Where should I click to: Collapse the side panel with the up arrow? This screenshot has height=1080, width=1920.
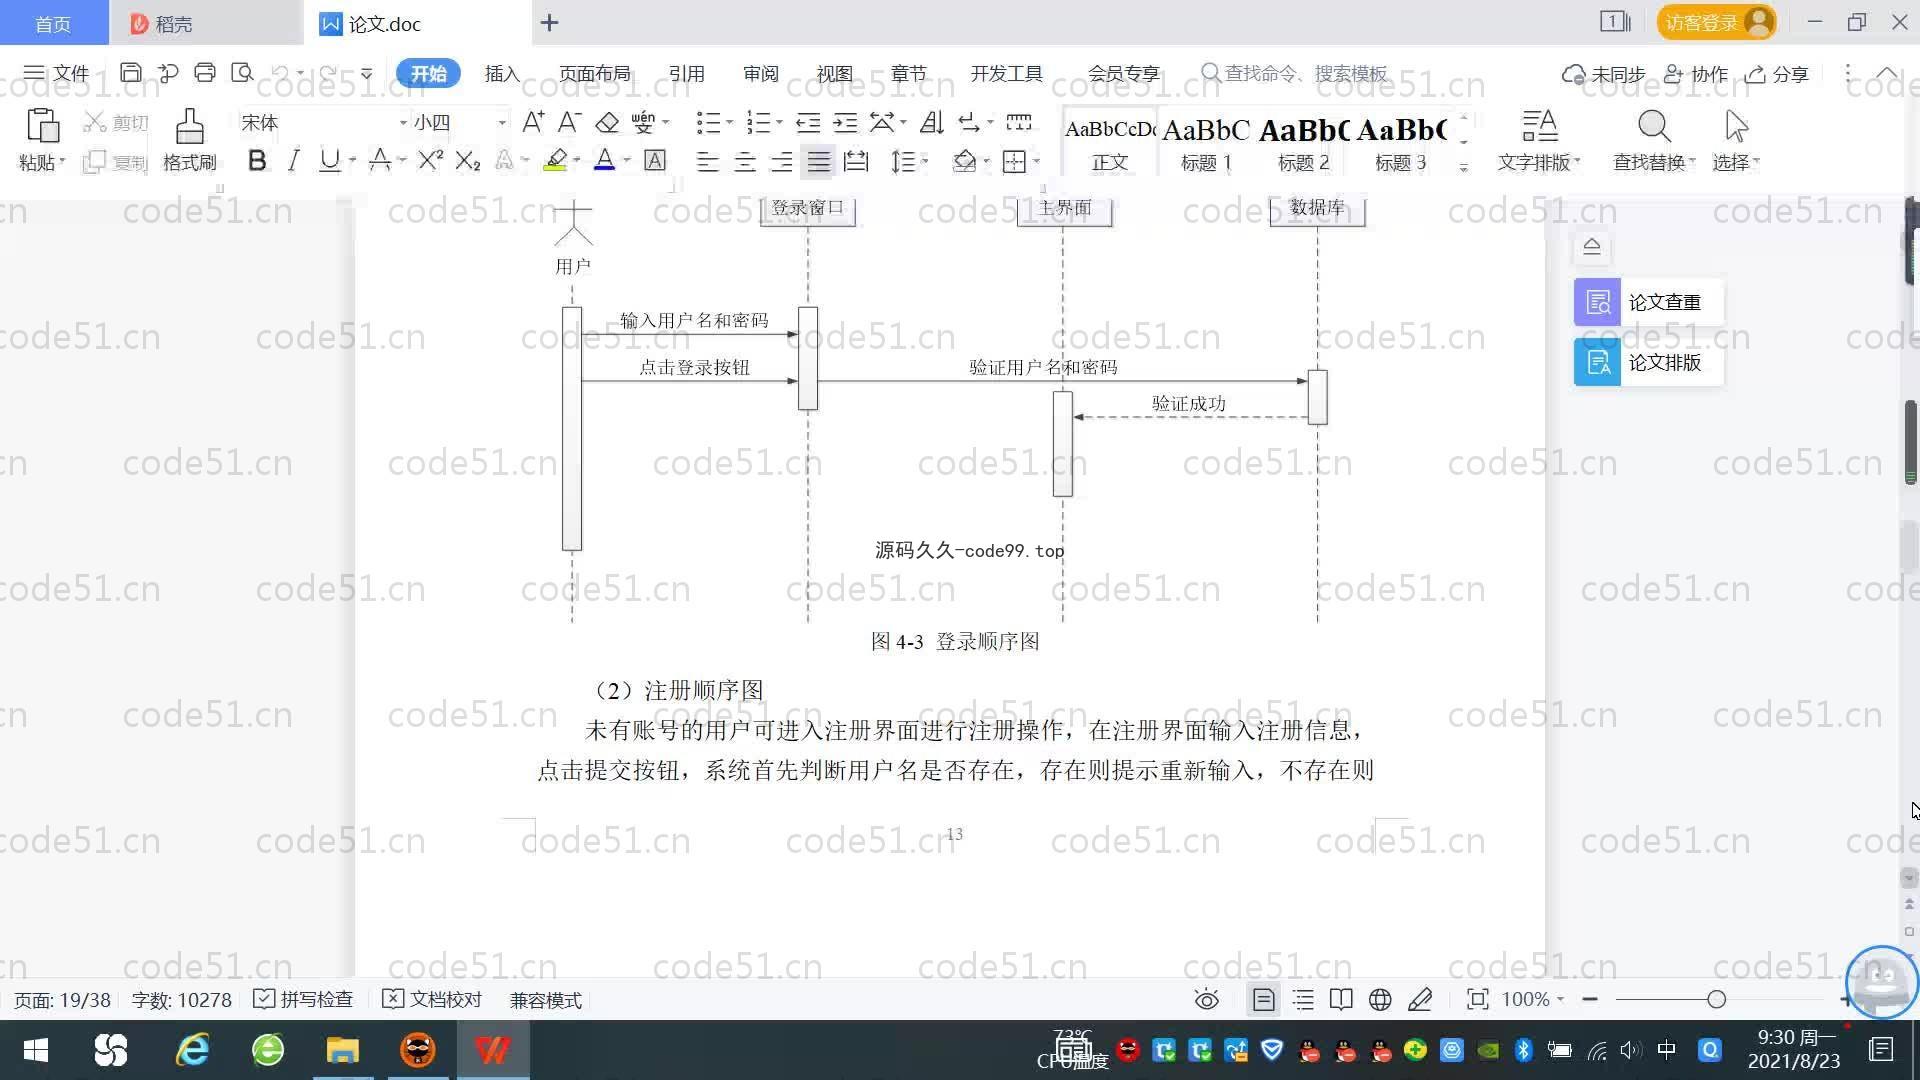pos(1592,246)
